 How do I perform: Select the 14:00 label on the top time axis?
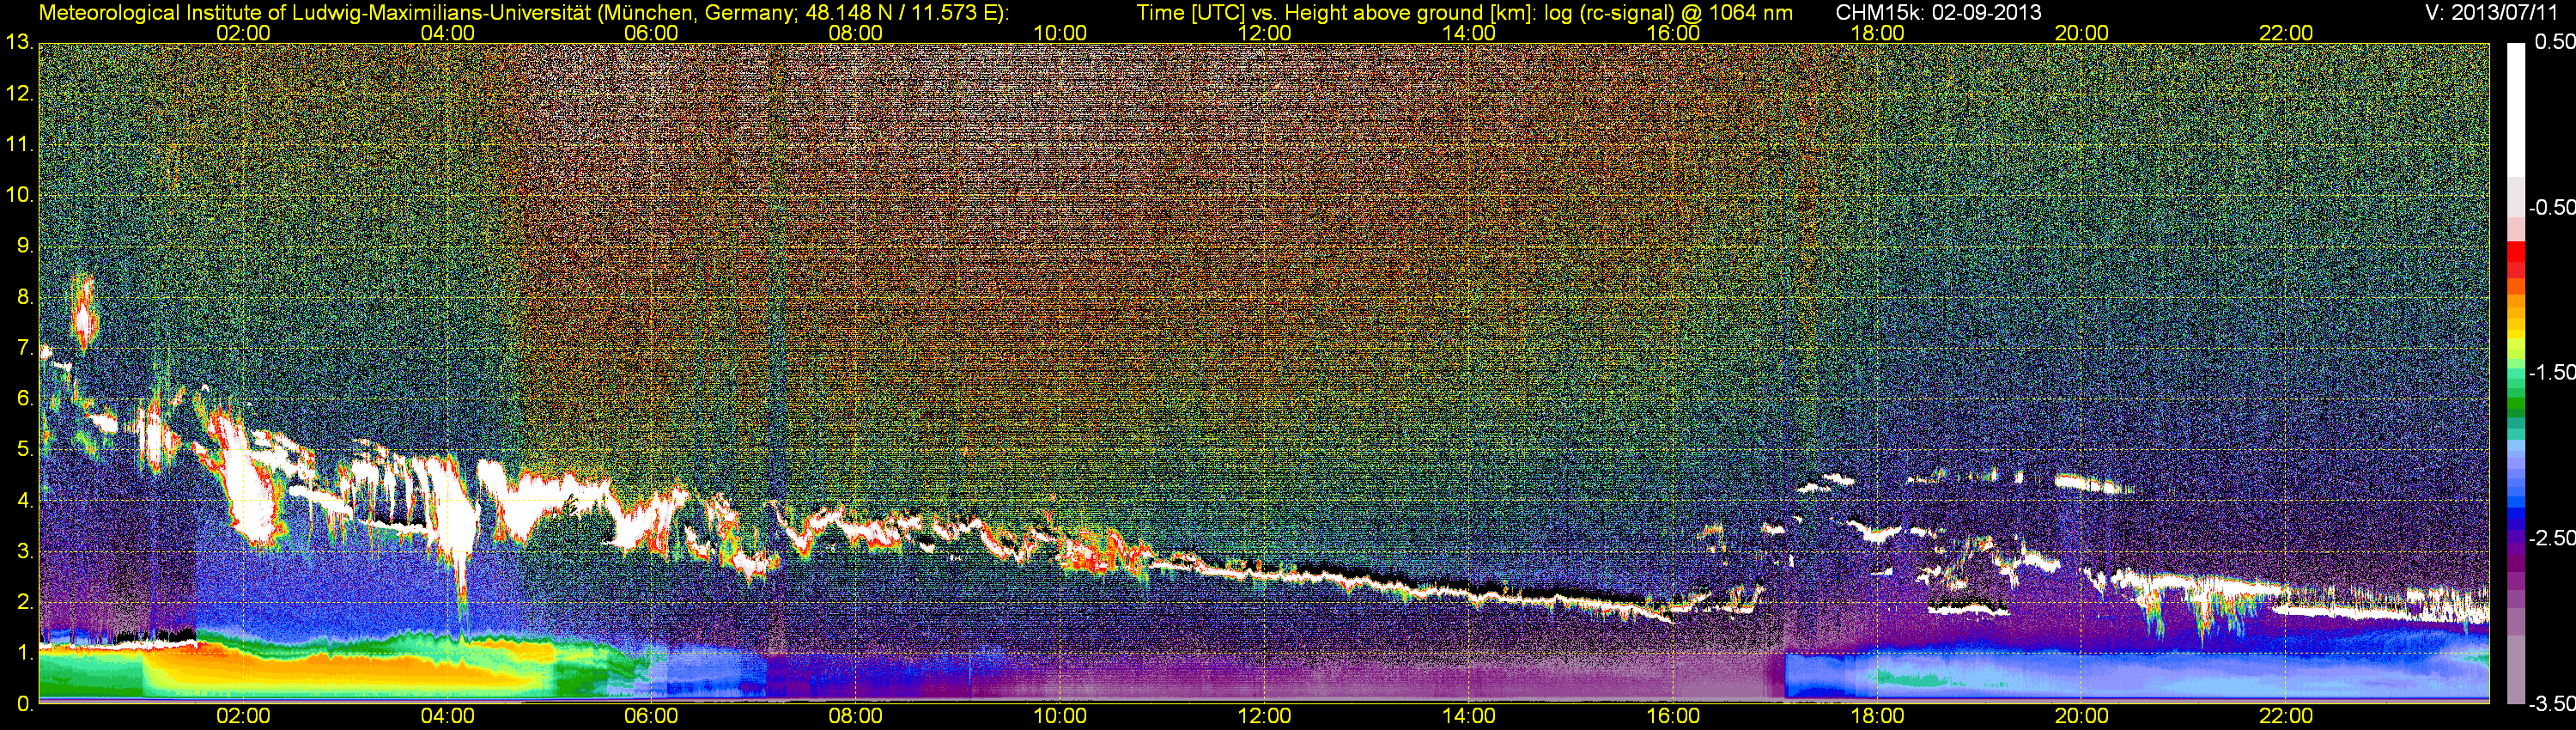[x=1469, y=33]
